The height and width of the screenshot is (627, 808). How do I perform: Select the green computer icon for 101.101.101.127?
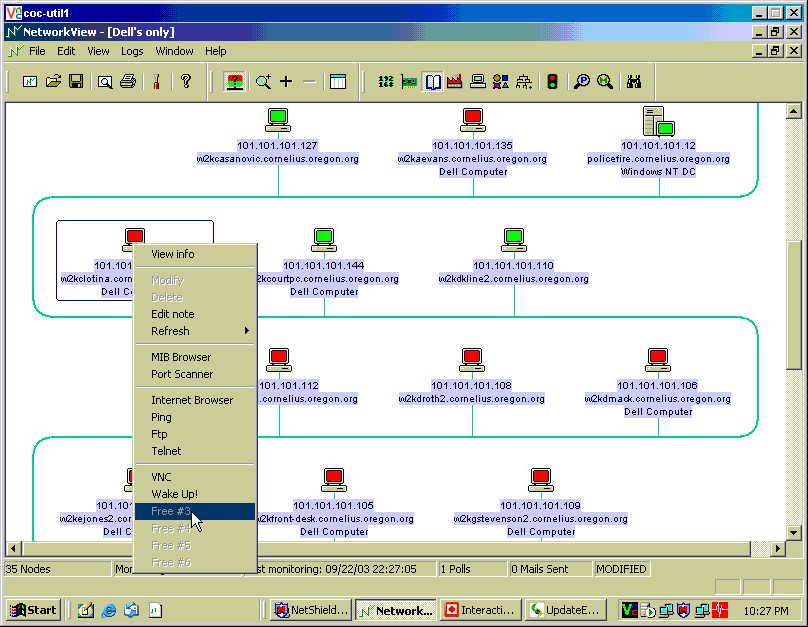click(x=278, y=120)
